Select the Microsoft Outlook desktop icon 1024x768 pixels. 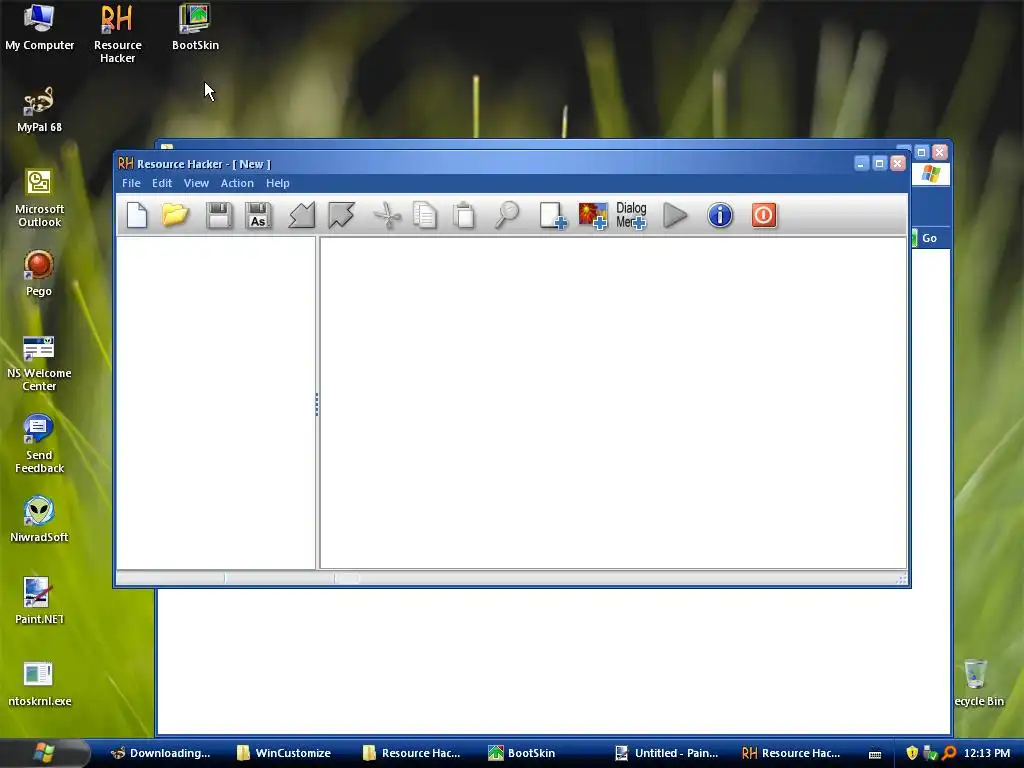(x=39, y=199)
